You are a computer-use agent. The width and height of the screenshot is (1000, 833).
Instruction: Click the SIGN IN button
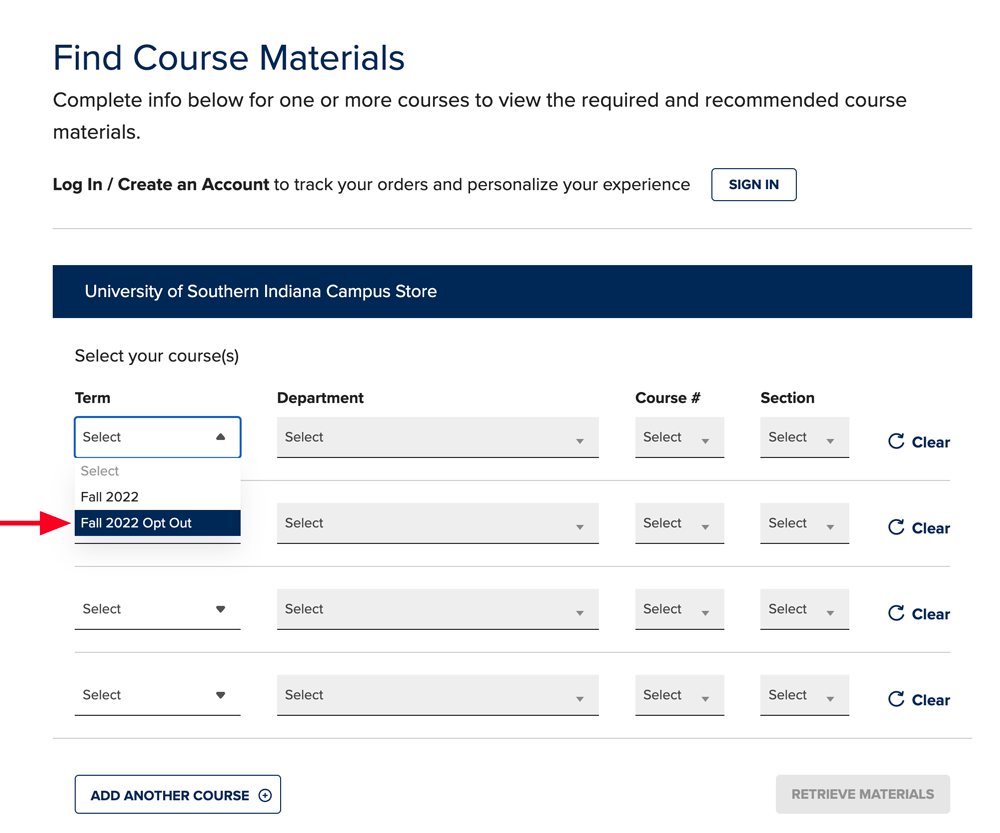pyautogui.click(x=753, y=184)
